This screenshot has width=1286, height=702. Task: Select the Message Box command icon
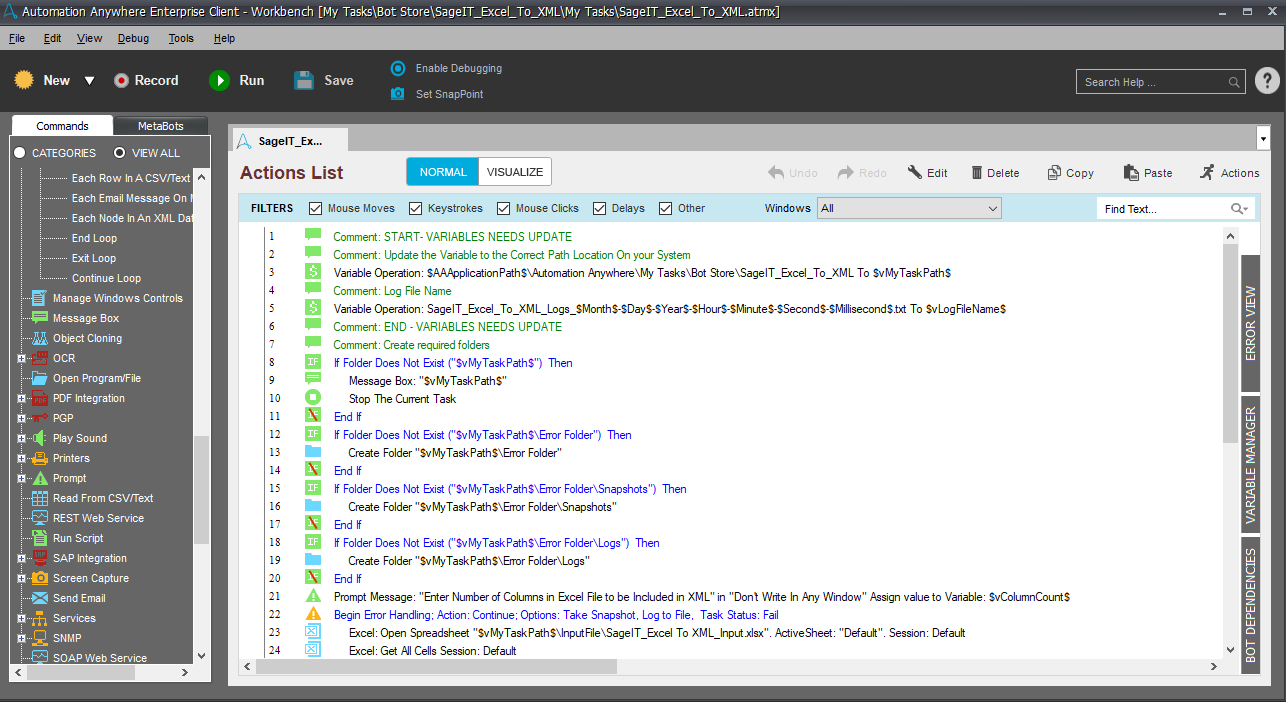click(39, 318)
